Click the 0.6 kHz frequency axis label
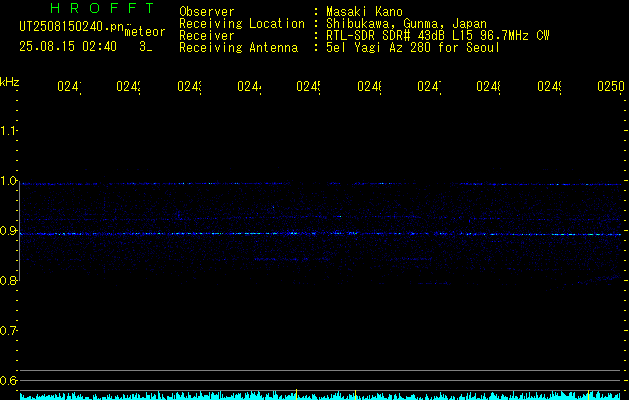The height and width of the screenshot is (400, 629). tap(8, 380)
